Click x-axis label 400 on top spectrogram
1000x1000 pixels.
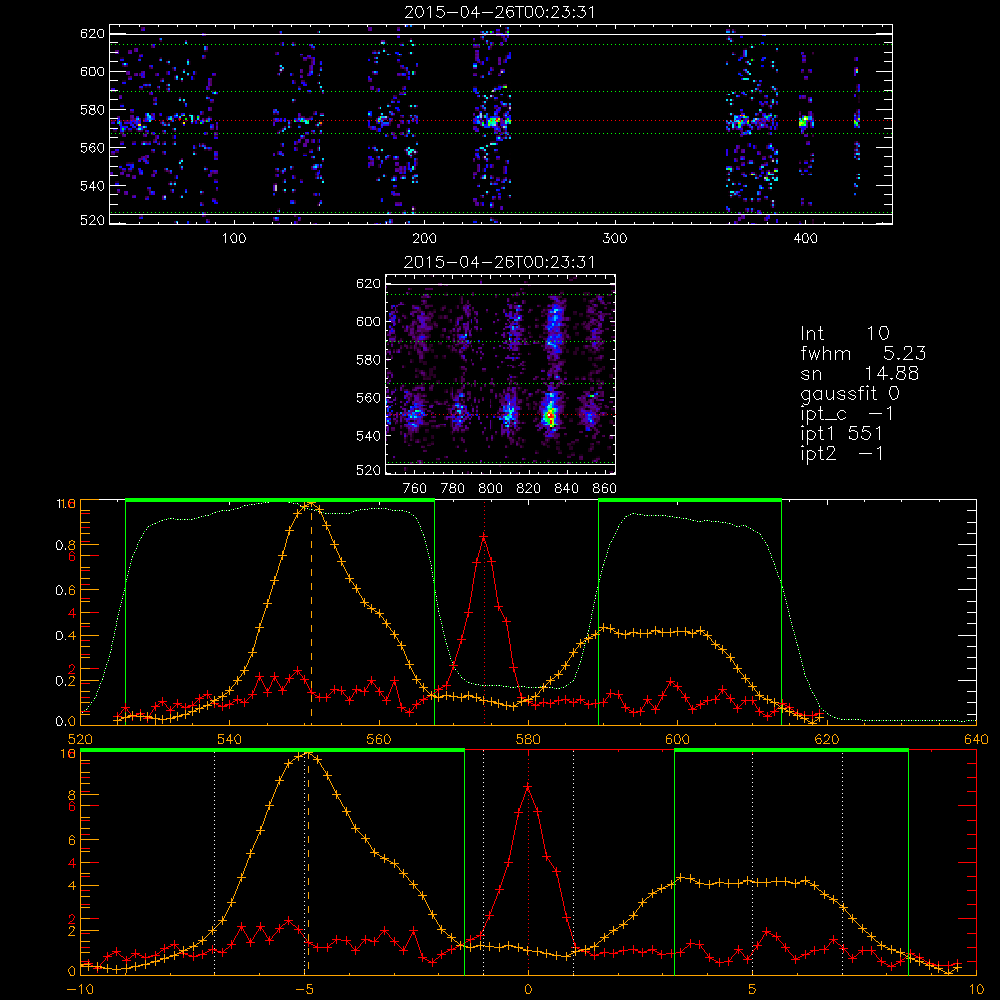pos(805,238)
